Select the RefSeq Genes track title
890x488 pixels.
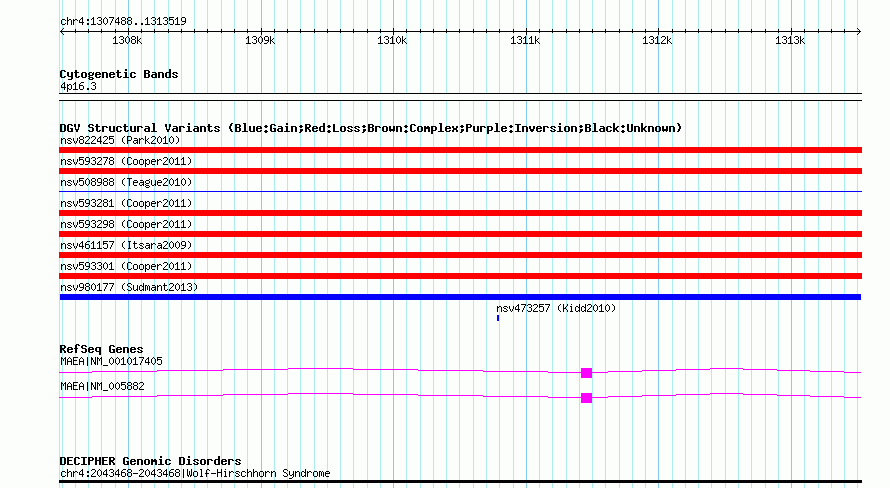[x=101, y=350]
